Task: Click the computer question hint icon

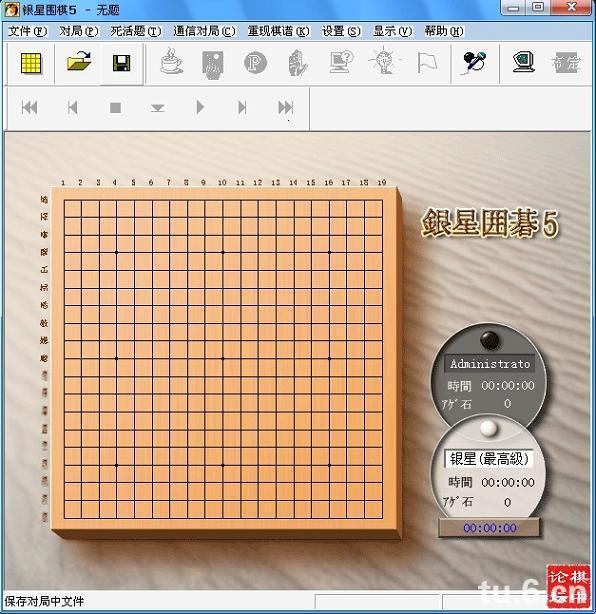Action: pyautogui.click(x=341, y=62)
